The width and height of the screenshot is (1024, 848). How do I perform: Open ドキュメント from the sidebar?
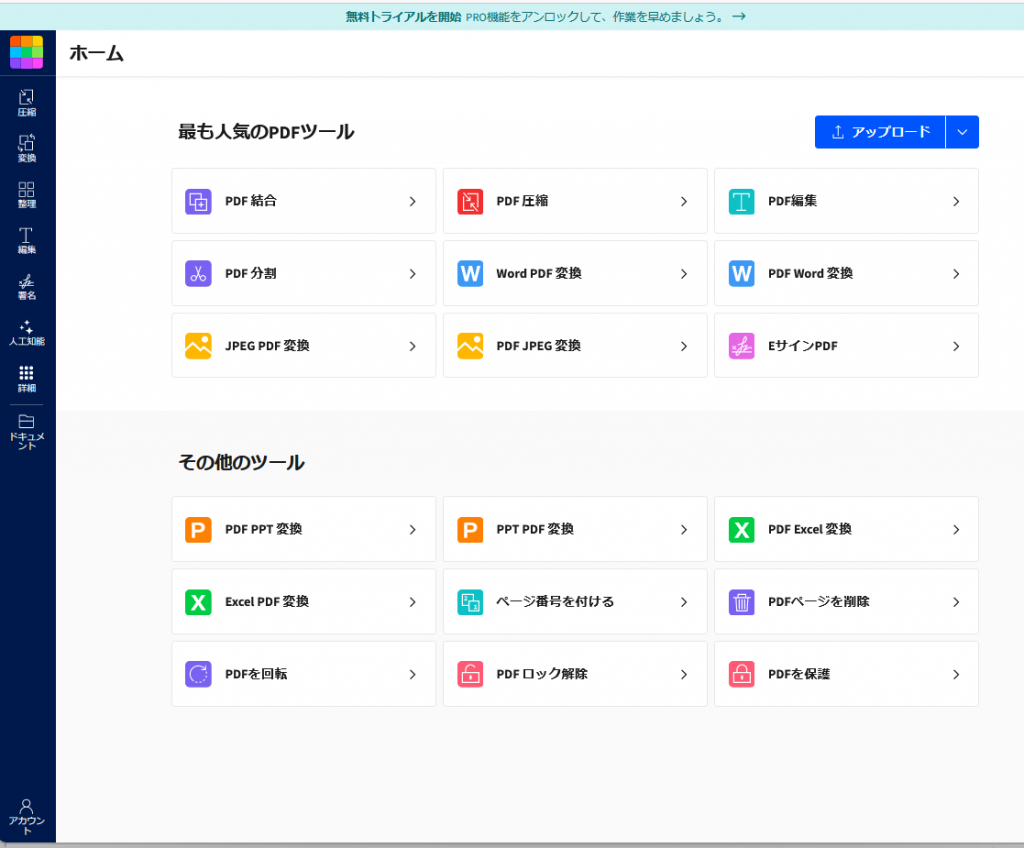tap(26, 430)
